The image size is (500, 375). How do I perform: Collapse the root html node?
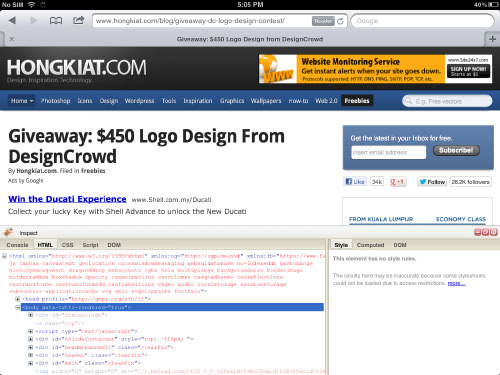pos(4,256)
